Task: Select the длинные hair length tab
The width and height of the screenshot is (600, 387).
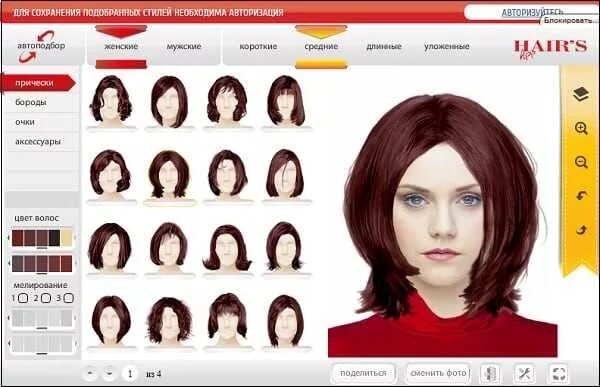Action: click(384, 46)
